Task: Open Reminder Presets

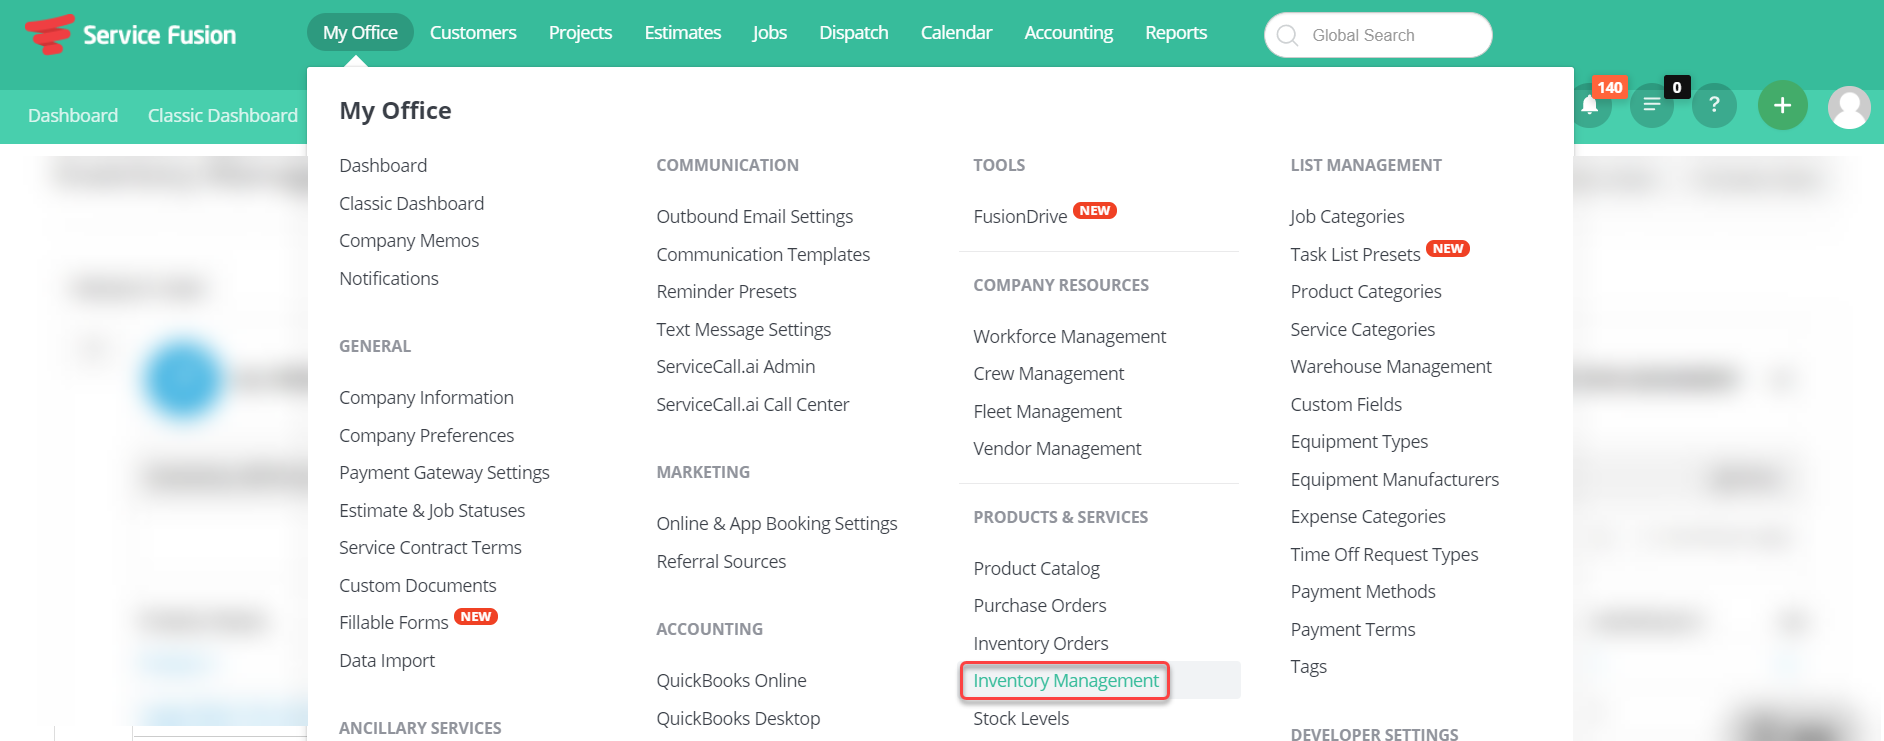Action: (726, 291)
